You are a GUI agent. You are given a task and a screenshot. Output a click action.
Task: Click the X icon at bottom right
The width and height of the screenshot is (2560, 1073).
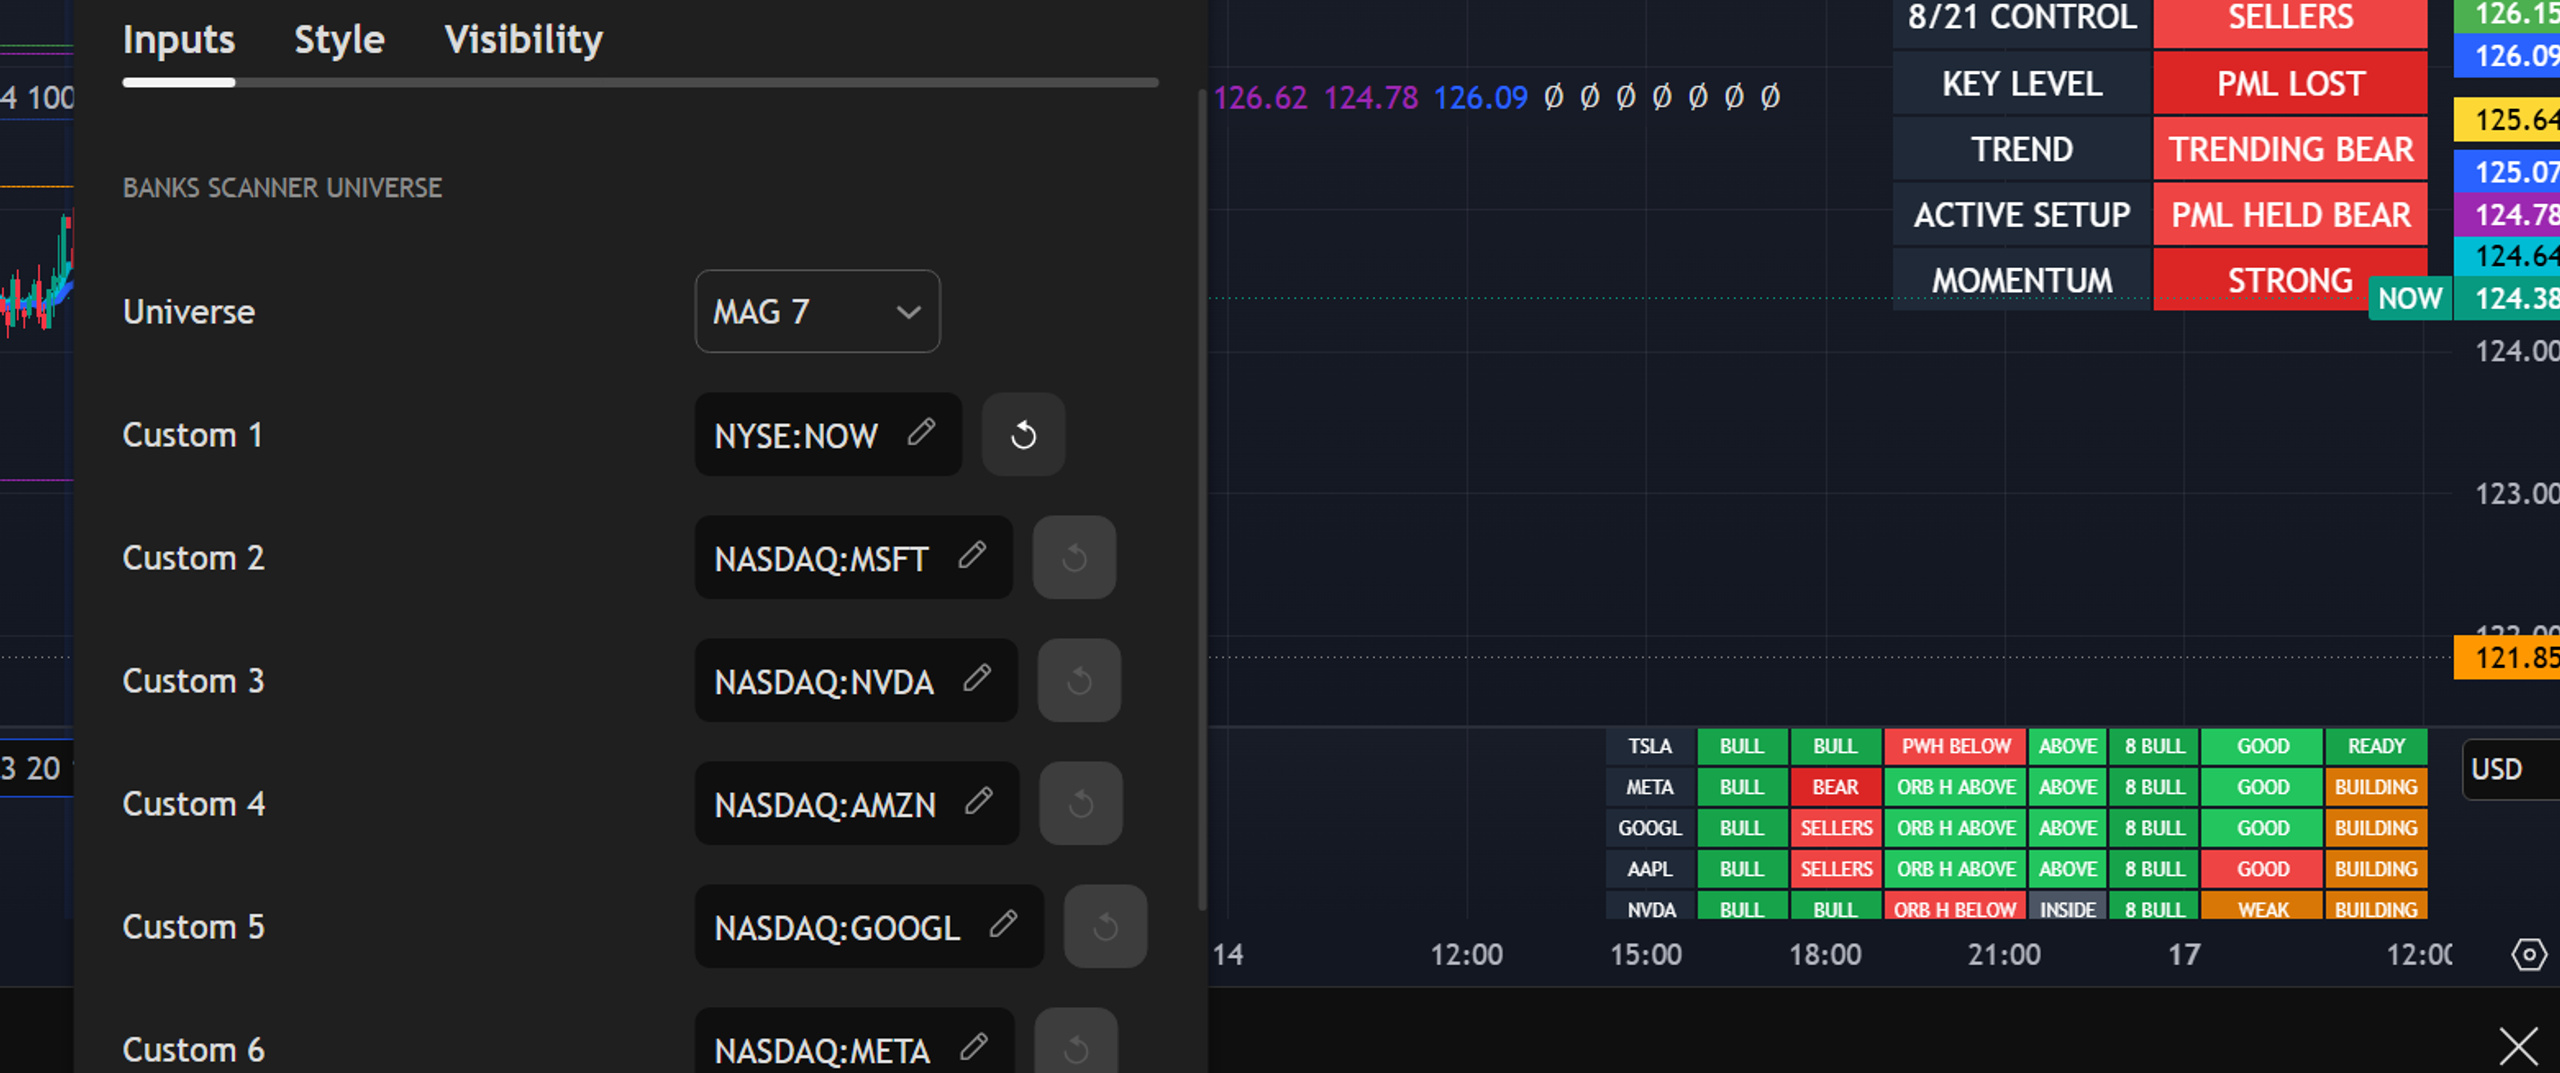[2518, 1046]
